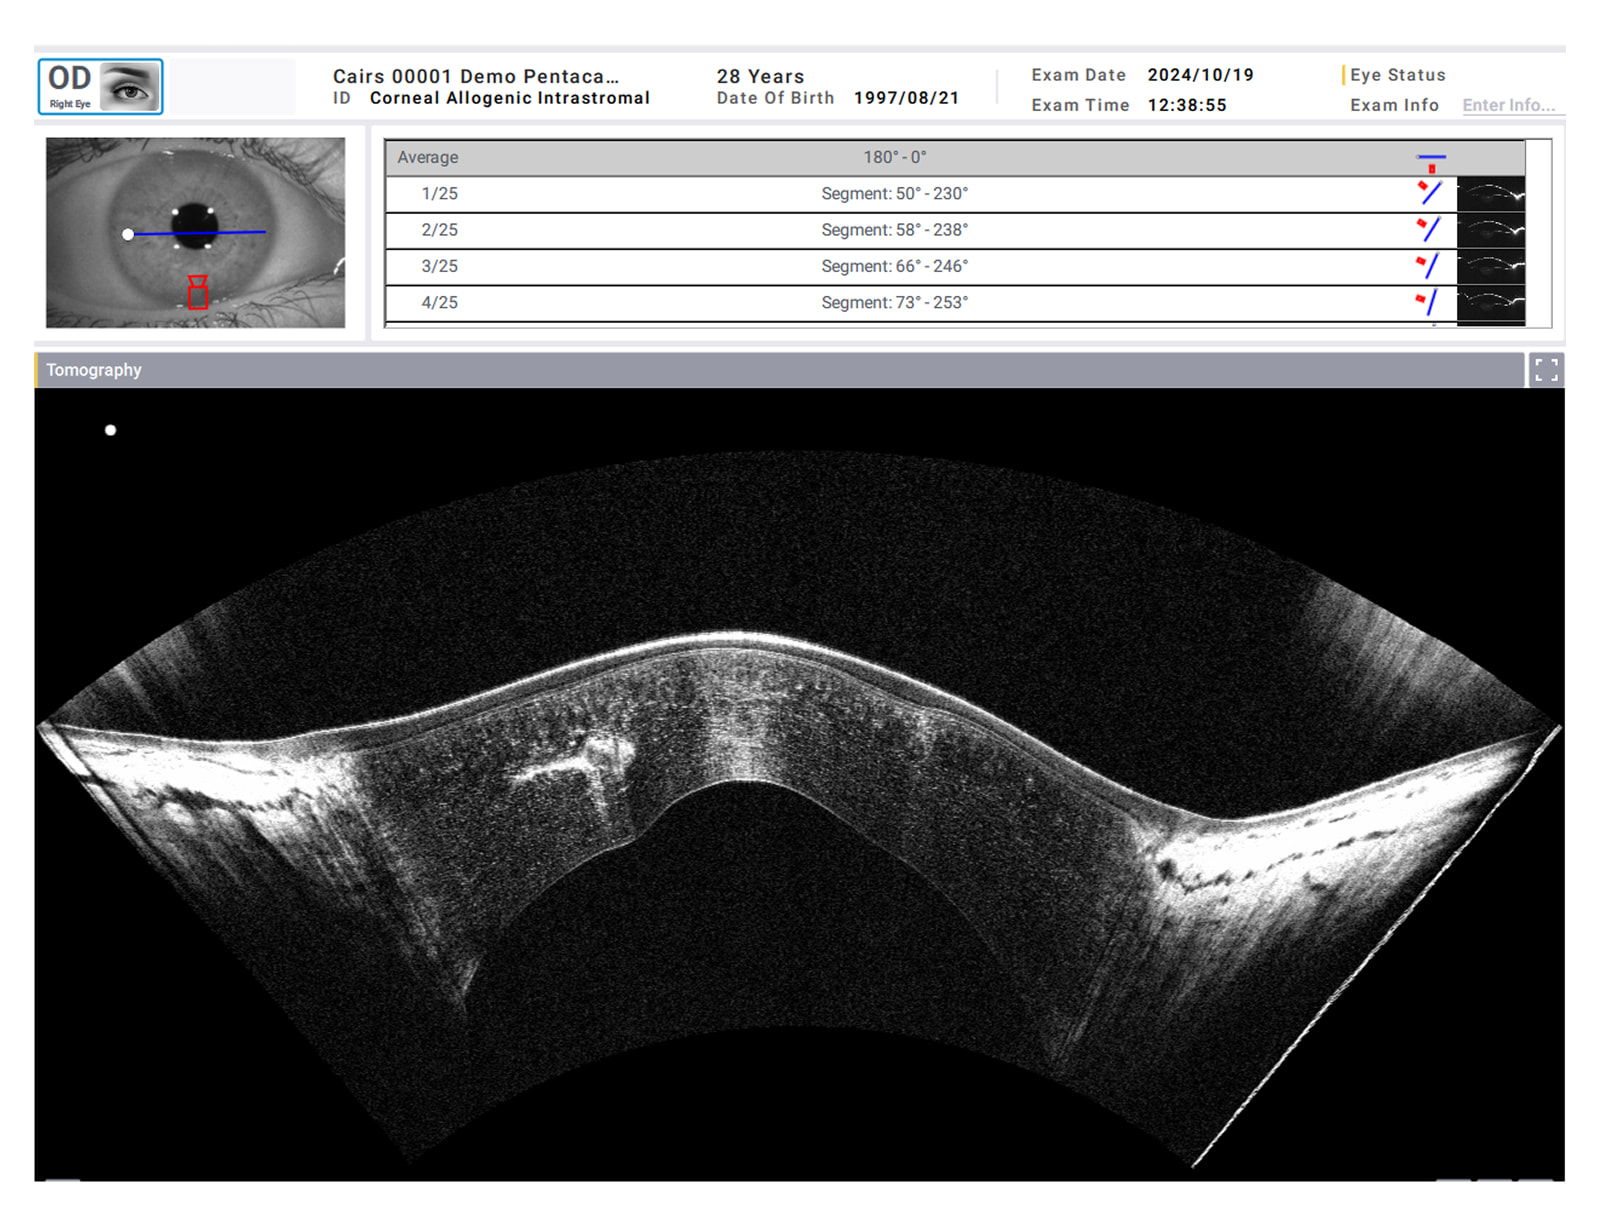Click the OD Right Eye selector button

click(x=100, y=87)
